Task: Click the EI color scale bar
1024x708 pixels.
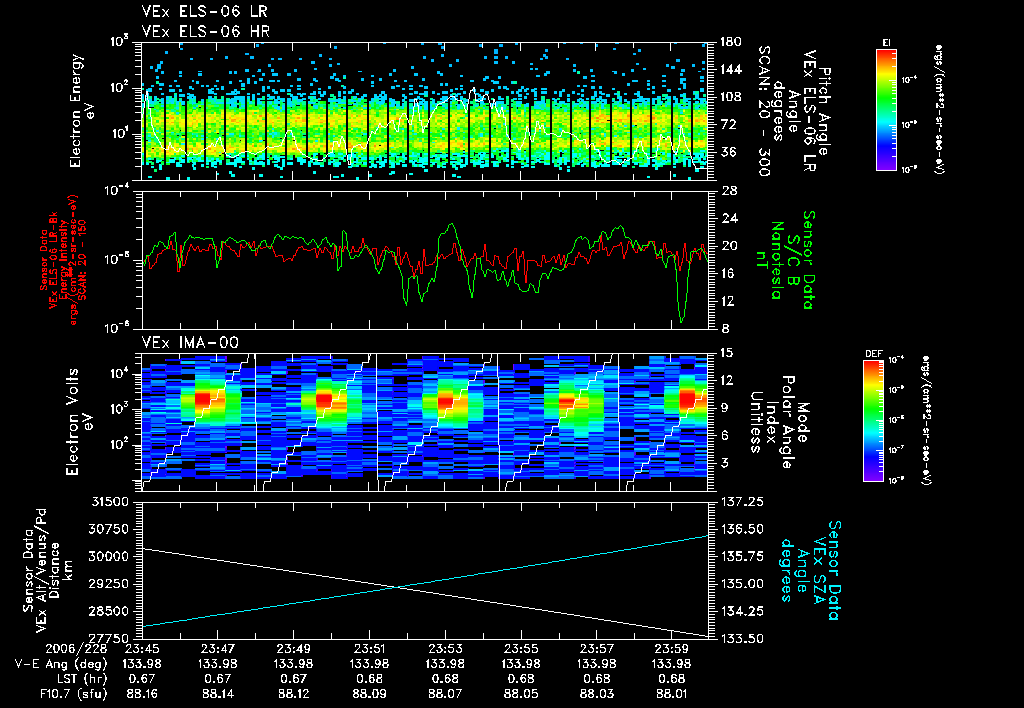Action: tap(886, 109)
